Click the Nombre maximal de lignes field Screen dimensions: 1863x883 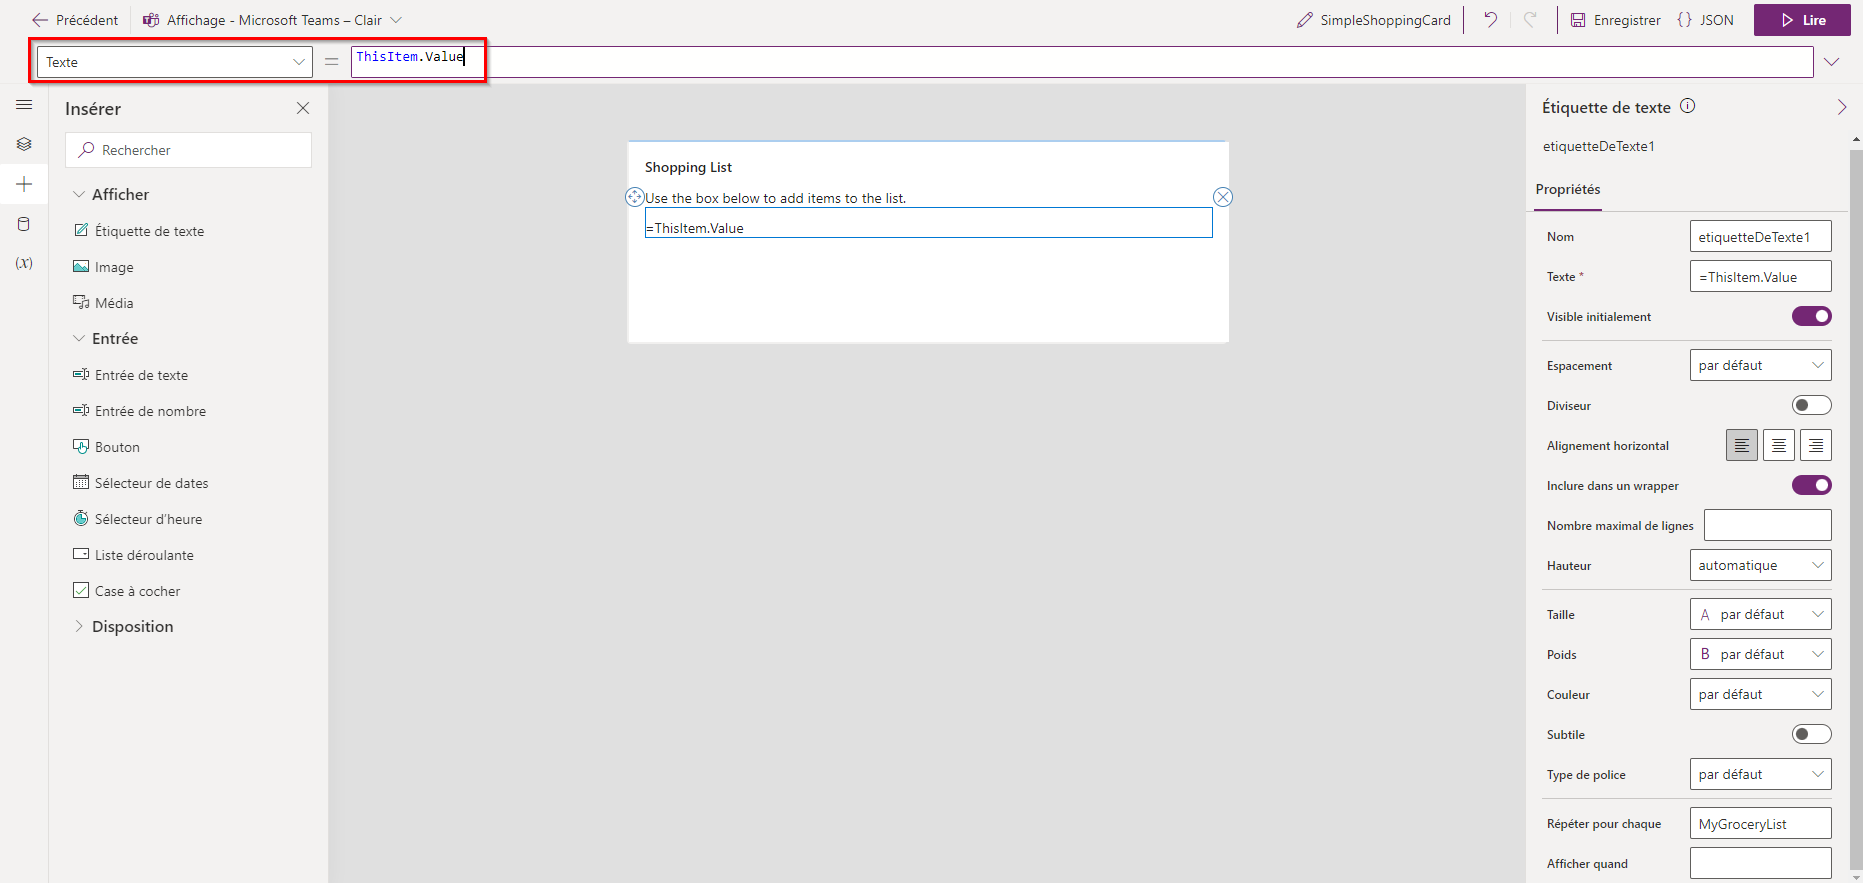[x=1767, y=525]
